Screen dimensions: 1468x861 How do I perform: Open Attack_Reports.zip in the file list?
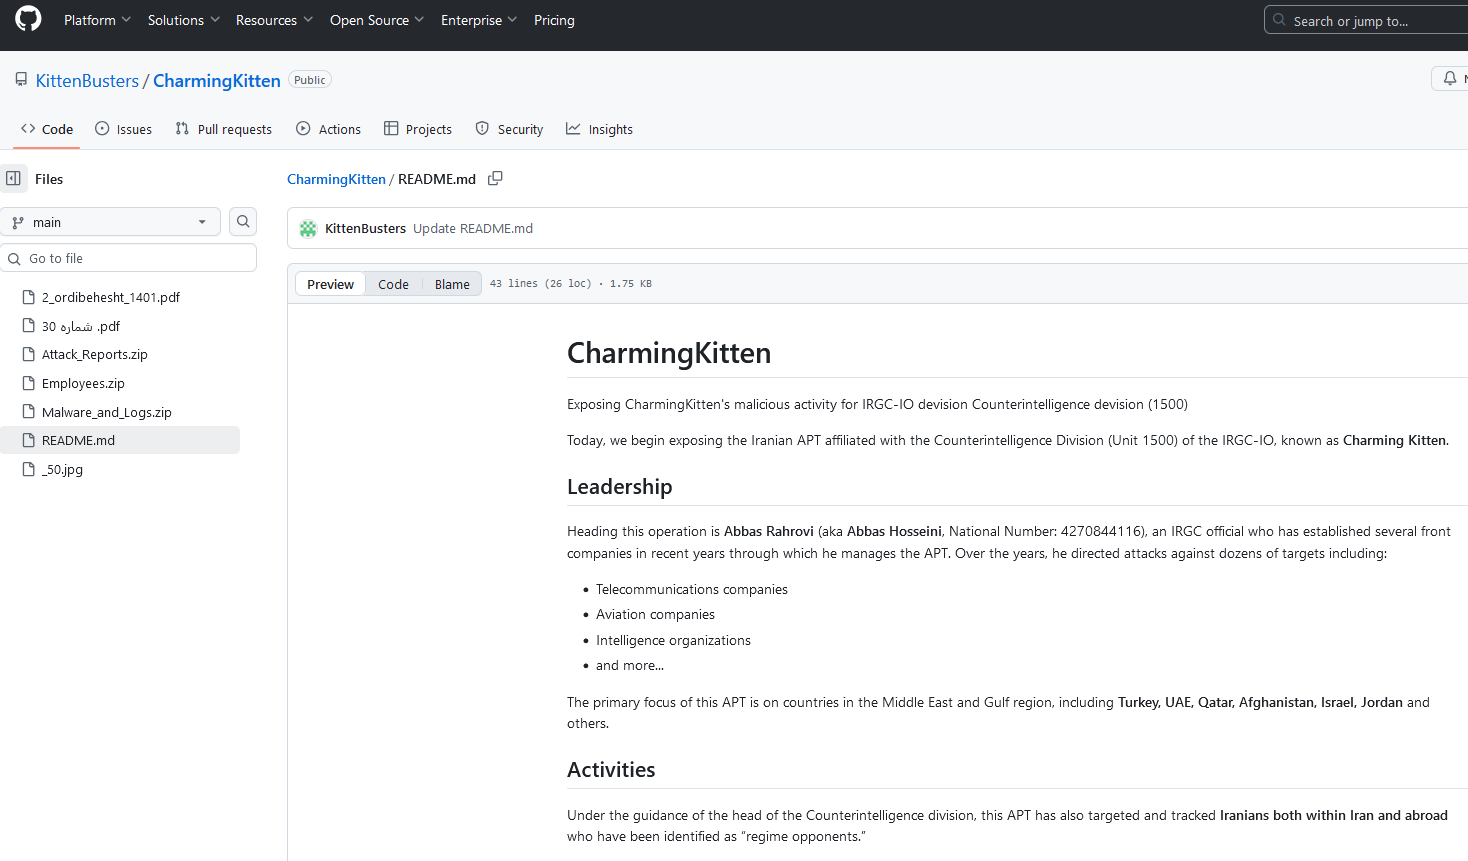point(95,355)
